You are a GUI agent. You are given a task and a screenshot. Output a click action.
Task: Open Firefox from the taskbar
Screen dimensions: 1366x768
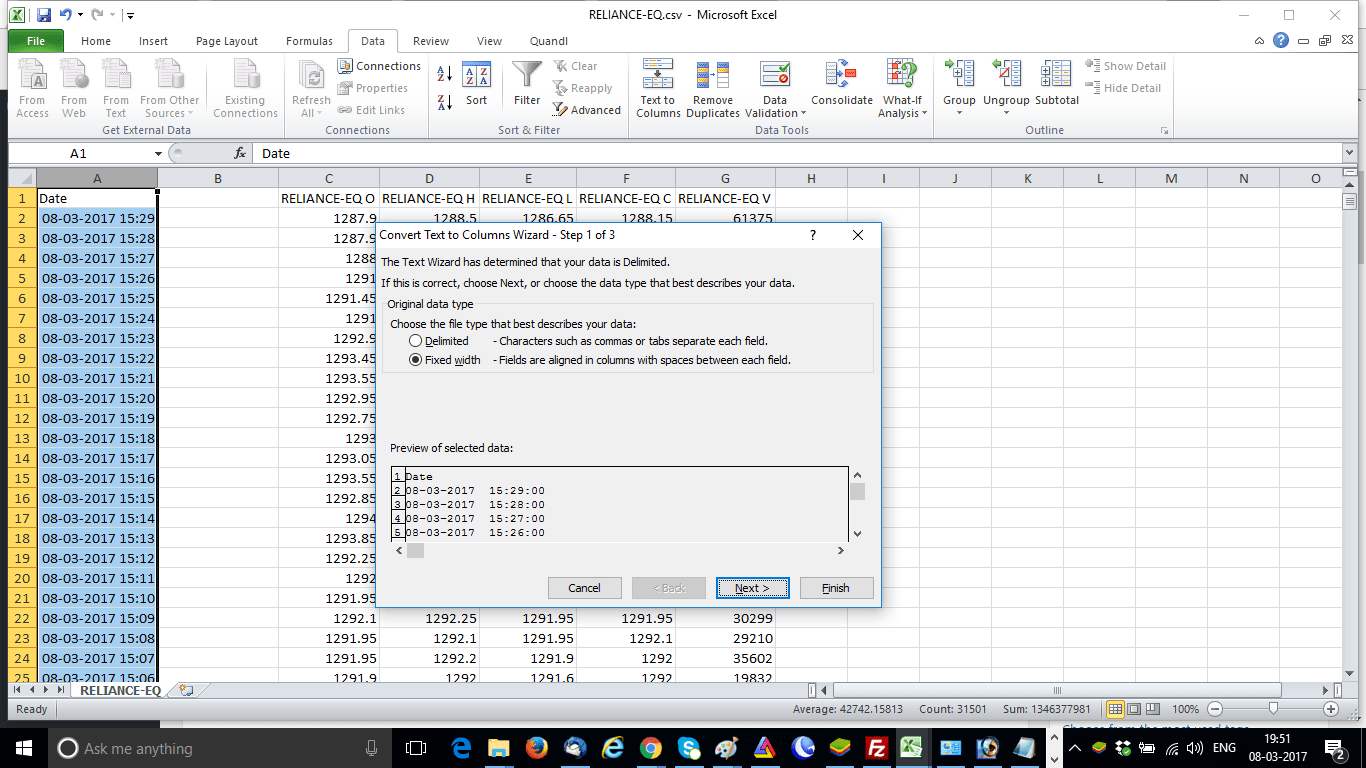pyautogui.click(x=536, y=748)
